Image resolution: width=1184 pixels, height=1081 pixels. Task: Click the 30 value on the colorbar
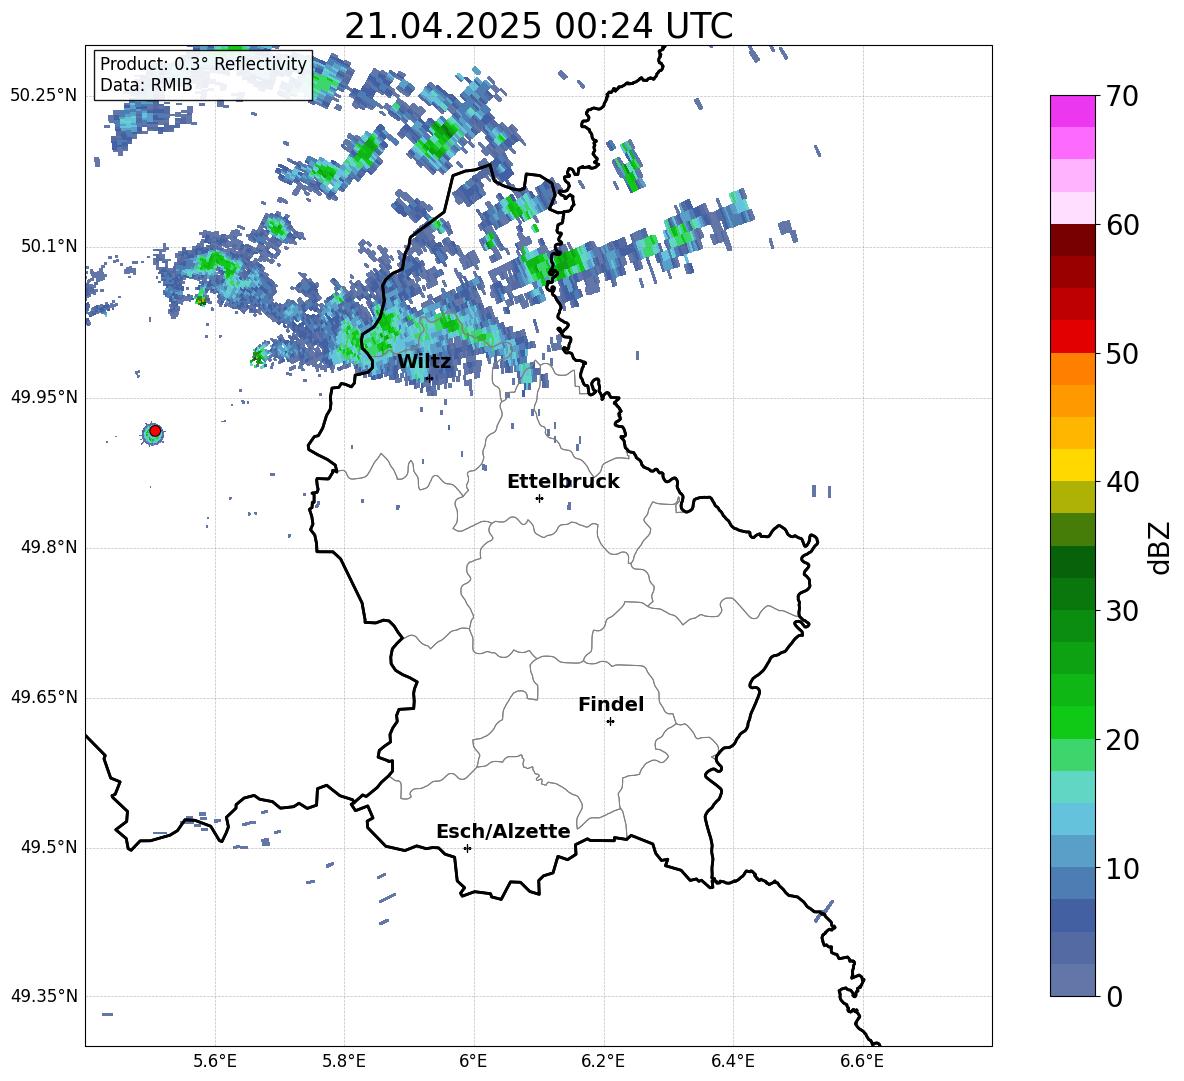(1122, 611)
